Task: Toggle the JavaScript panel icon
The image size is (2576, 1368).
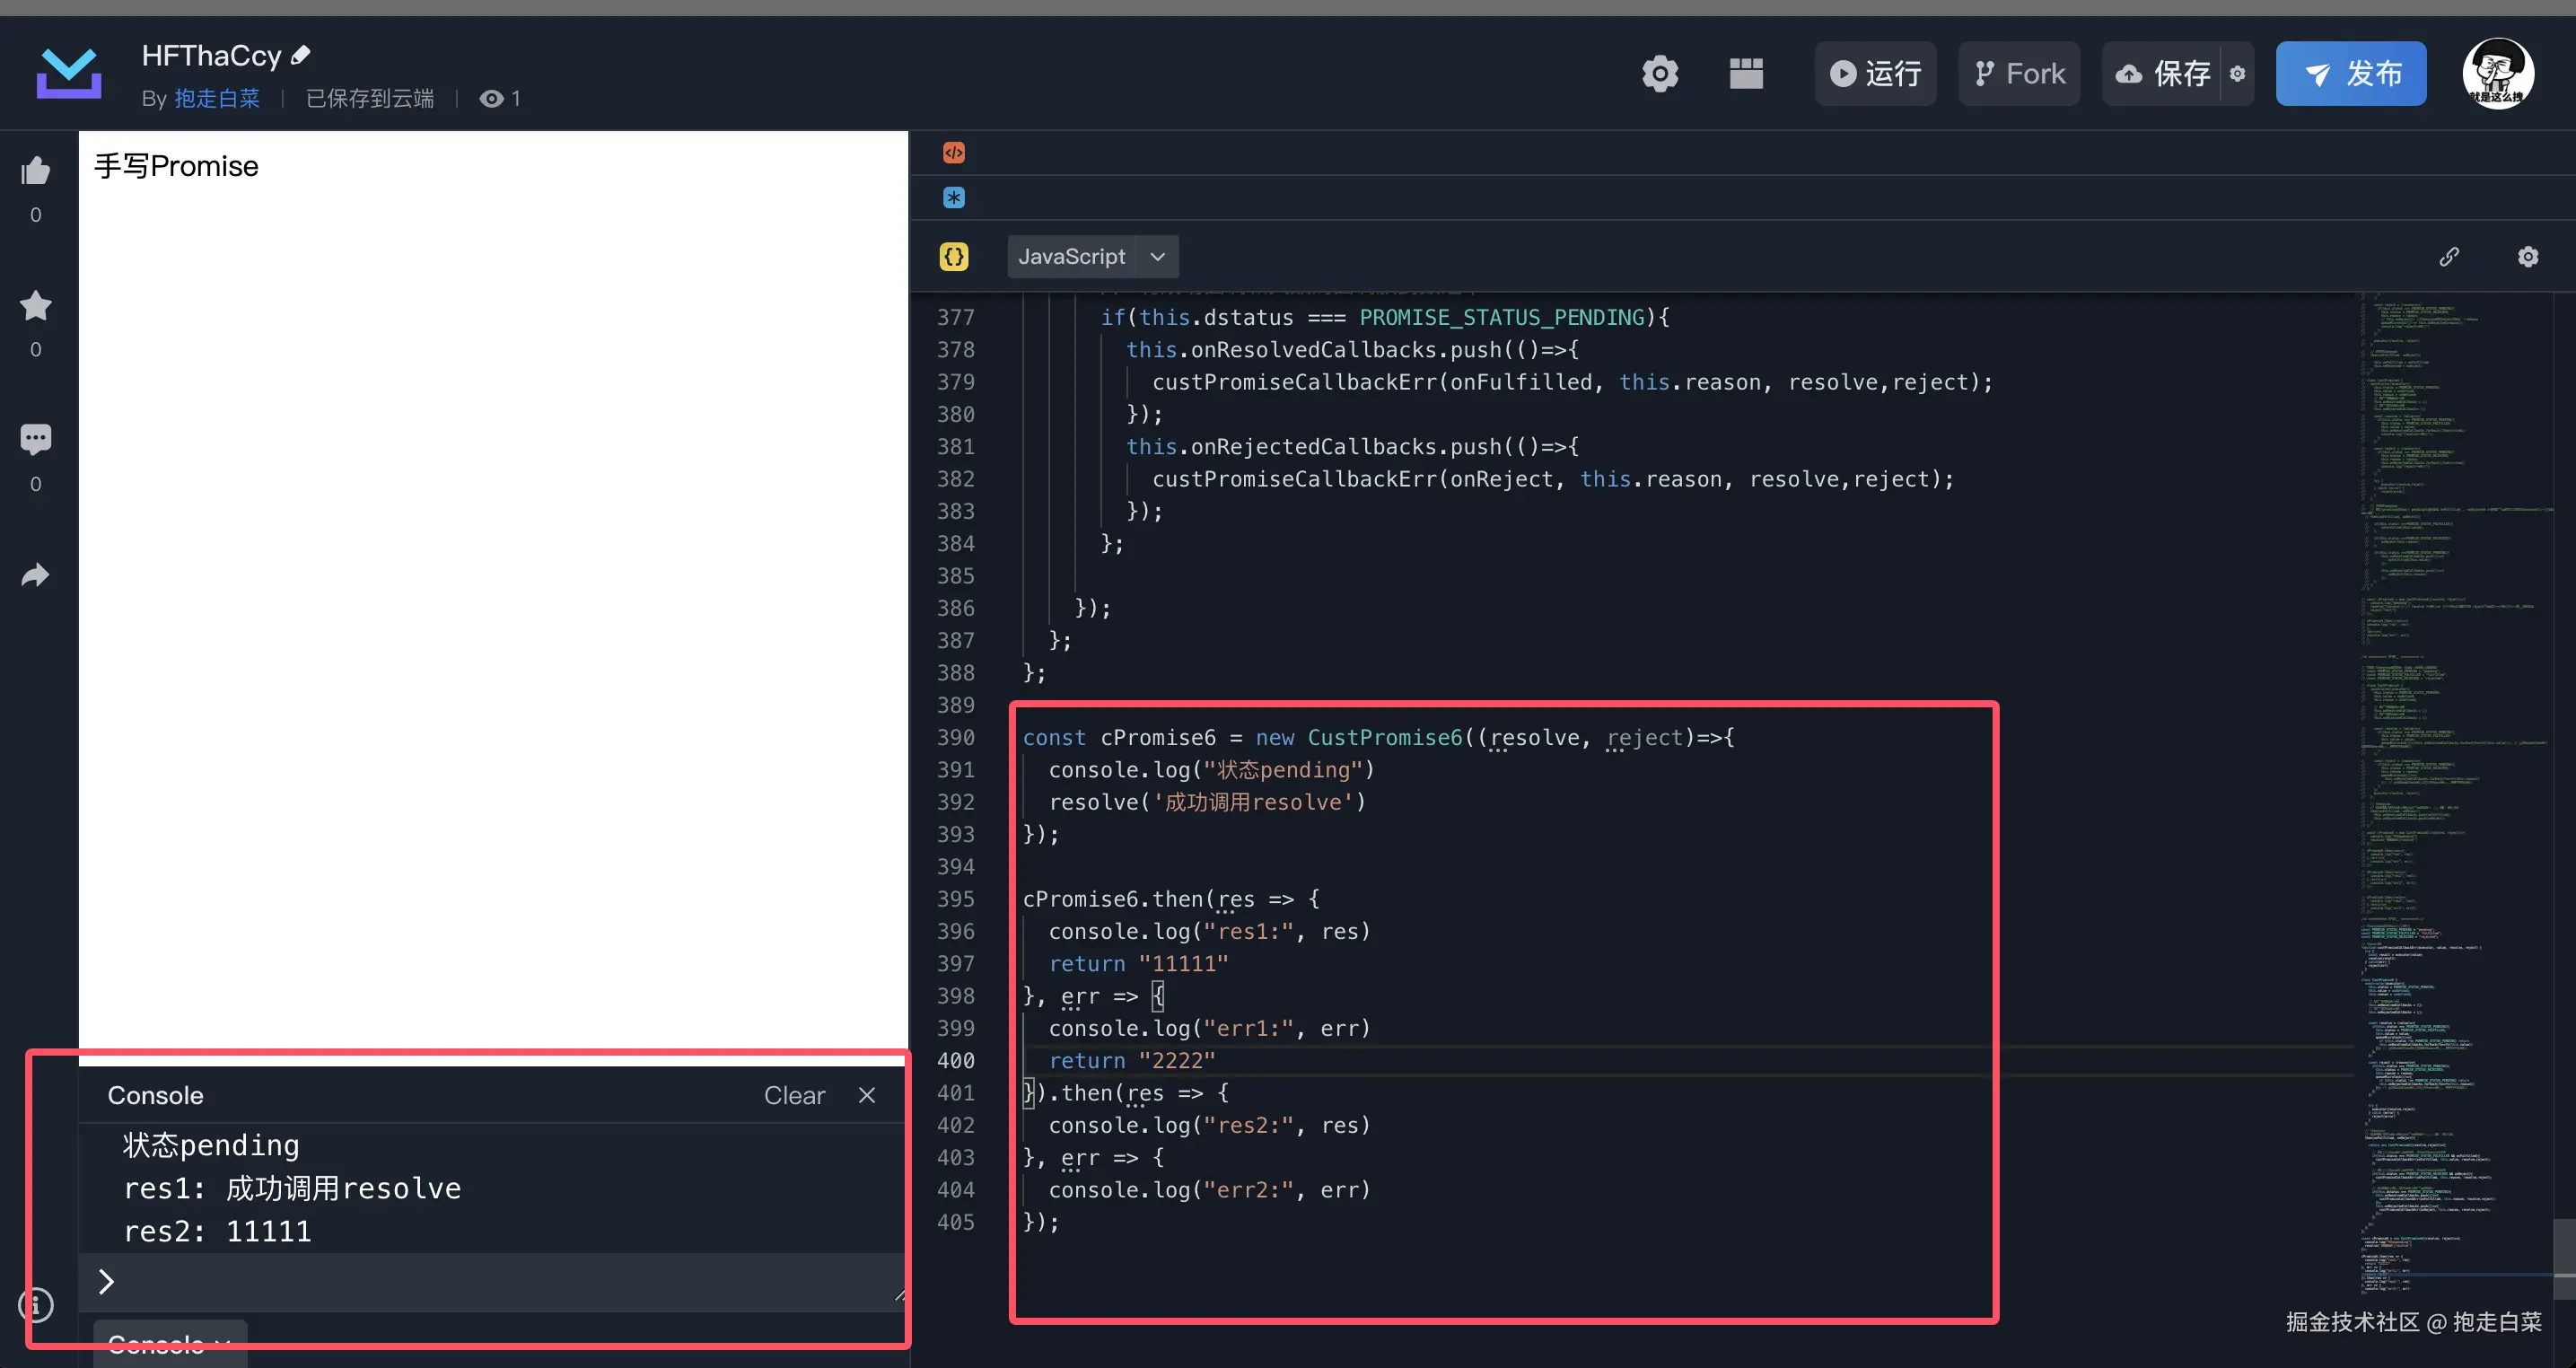Action: pos(954,257)
